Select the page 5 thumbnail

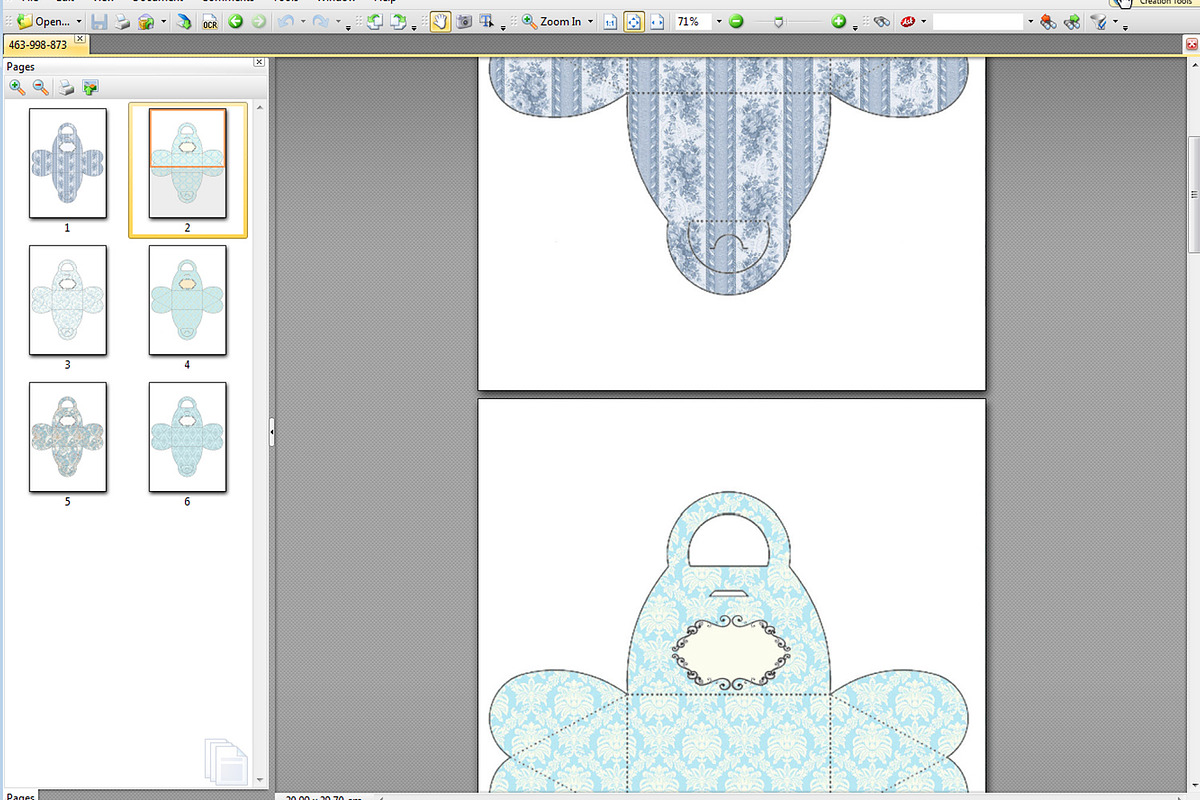click(x=68, y=437)
